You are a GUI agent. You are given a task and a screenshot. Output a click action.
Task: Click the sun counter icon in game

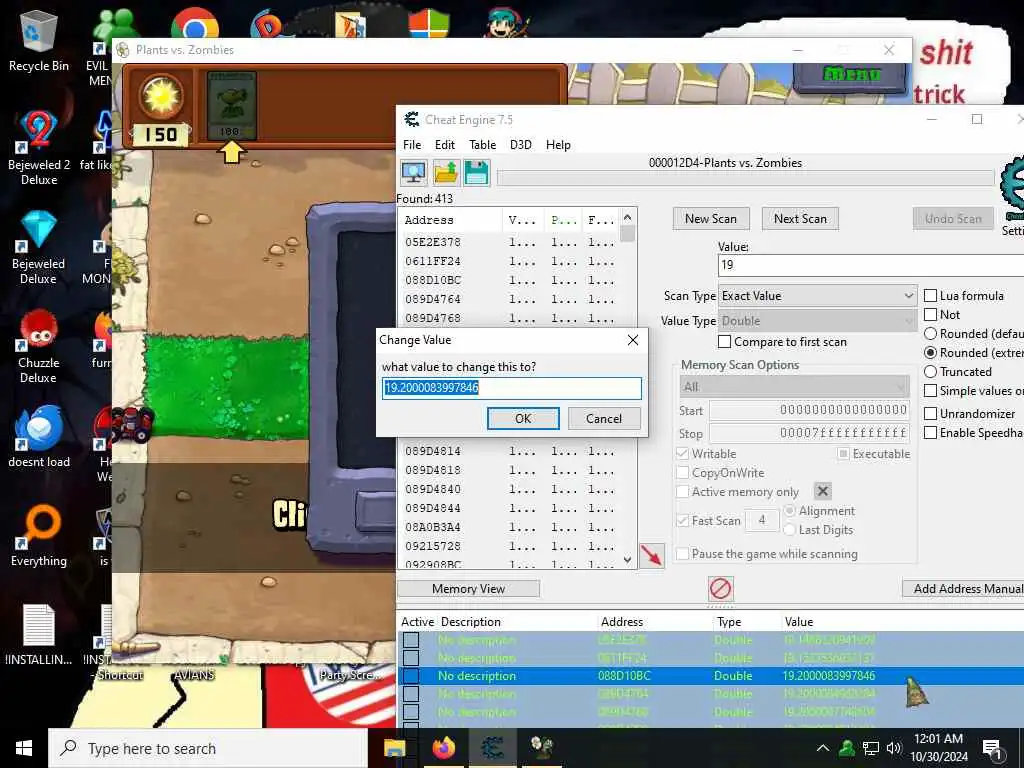click(161, 99)
